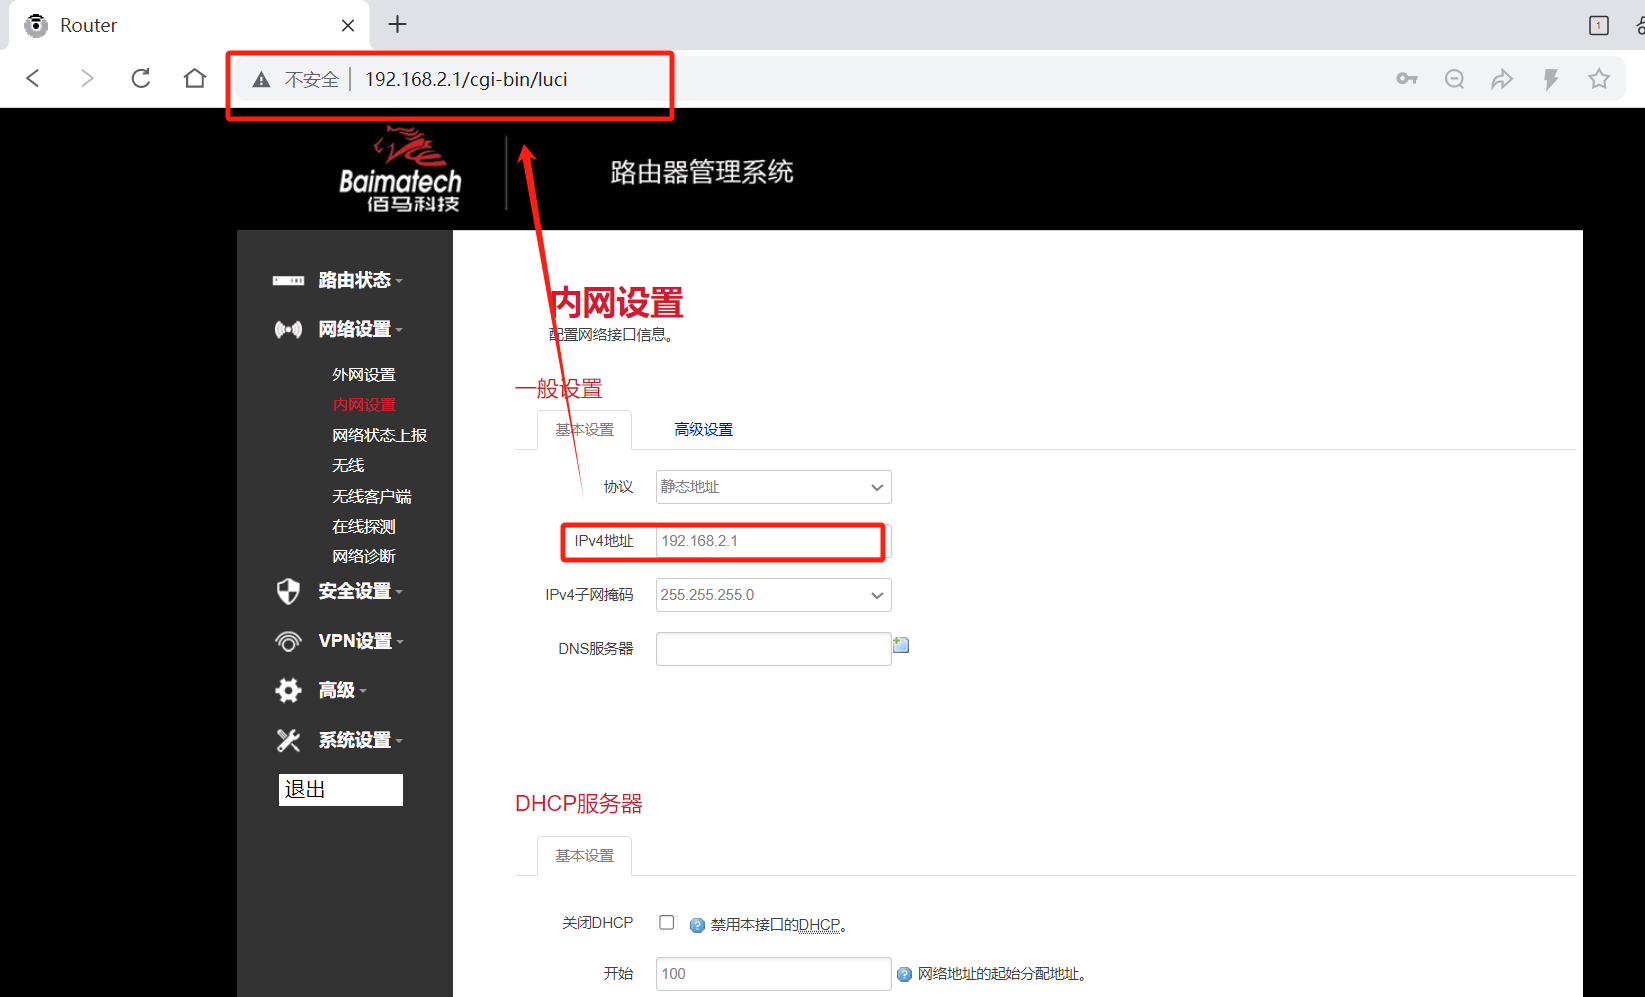Click the 退出 logout button
The image size is (1645, 997).
pyautogui.click(x=340, y=789)
